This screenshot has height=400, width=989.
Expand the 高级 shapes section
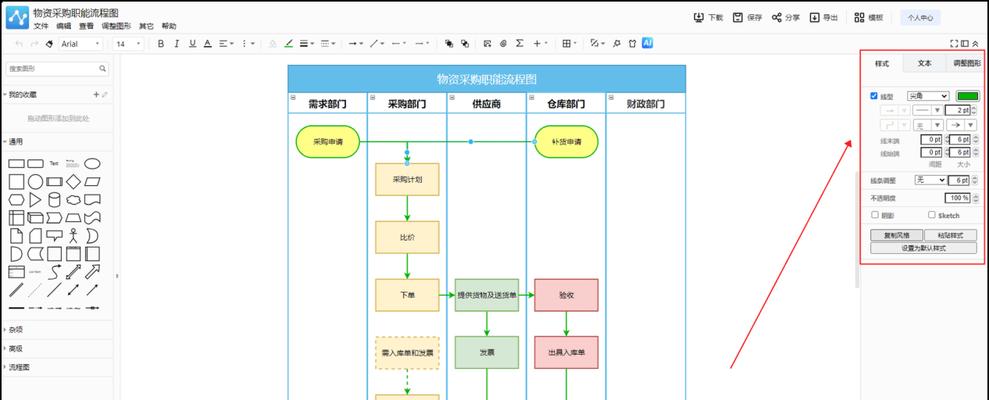click(x=13, y=348)
